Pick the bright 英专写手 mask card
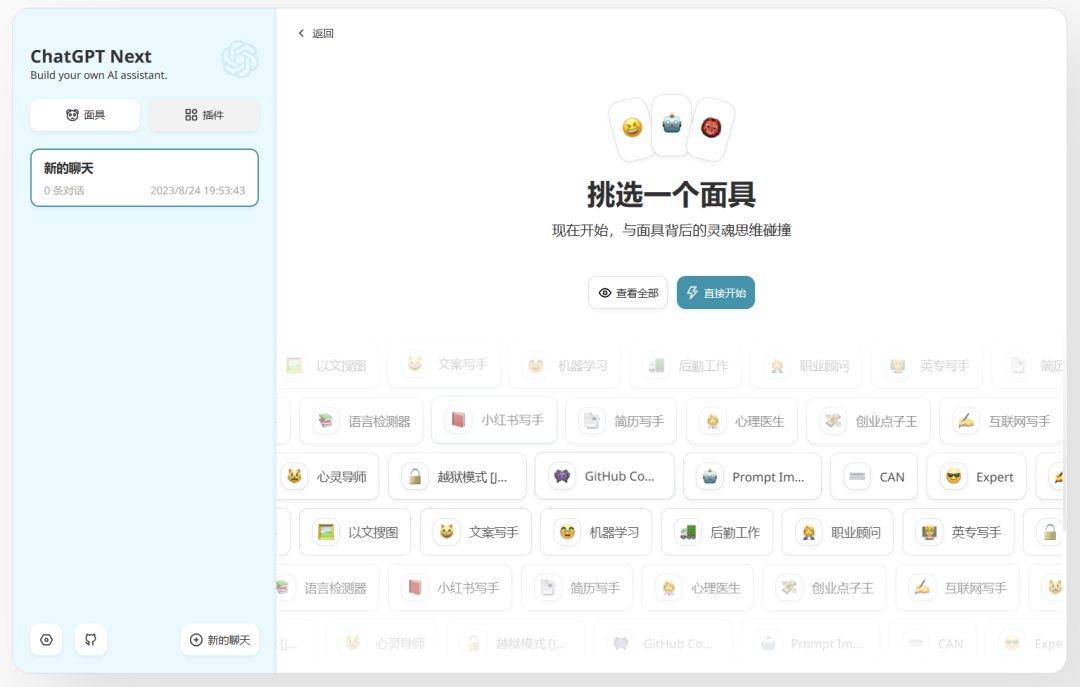The image size is (1080, 687). 959,532
